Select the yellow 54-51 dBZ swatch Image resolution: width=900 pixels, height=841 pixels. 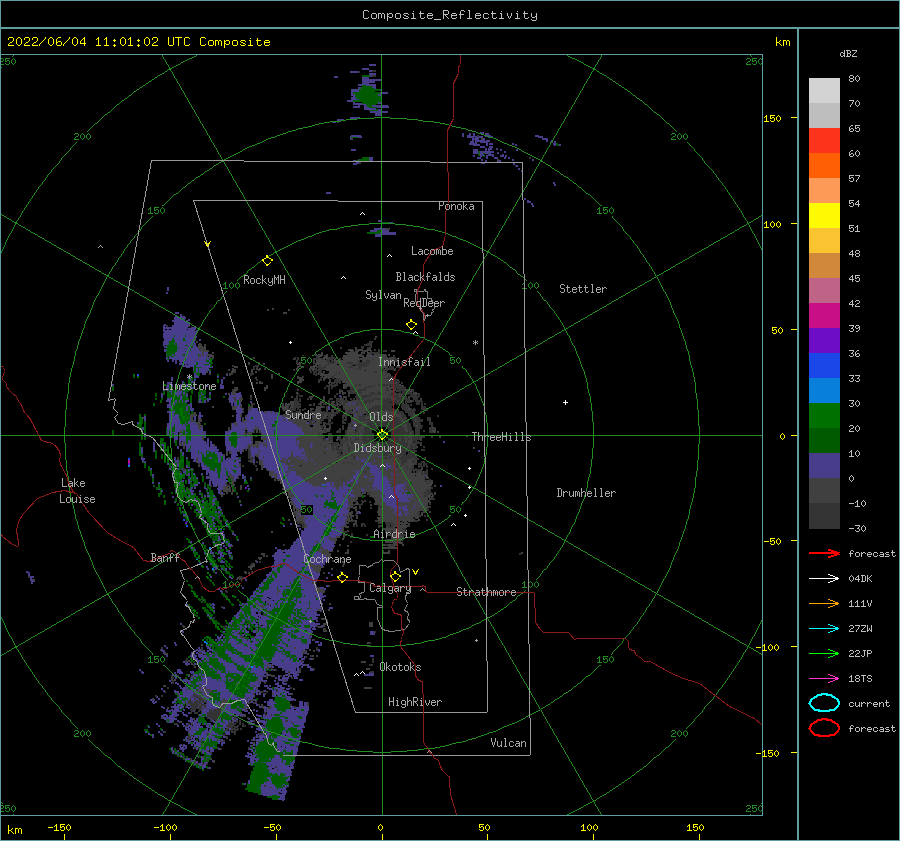pyautogui.click(x=824, y=215)
